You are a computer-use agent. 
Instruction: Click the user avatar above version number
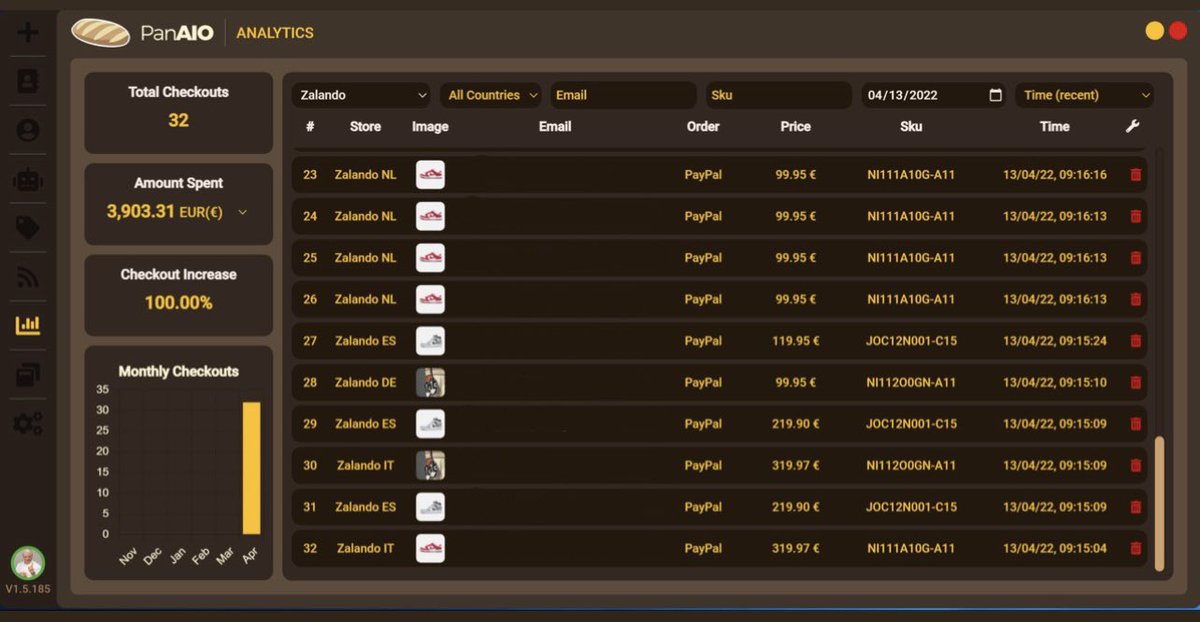coord(28,563)
